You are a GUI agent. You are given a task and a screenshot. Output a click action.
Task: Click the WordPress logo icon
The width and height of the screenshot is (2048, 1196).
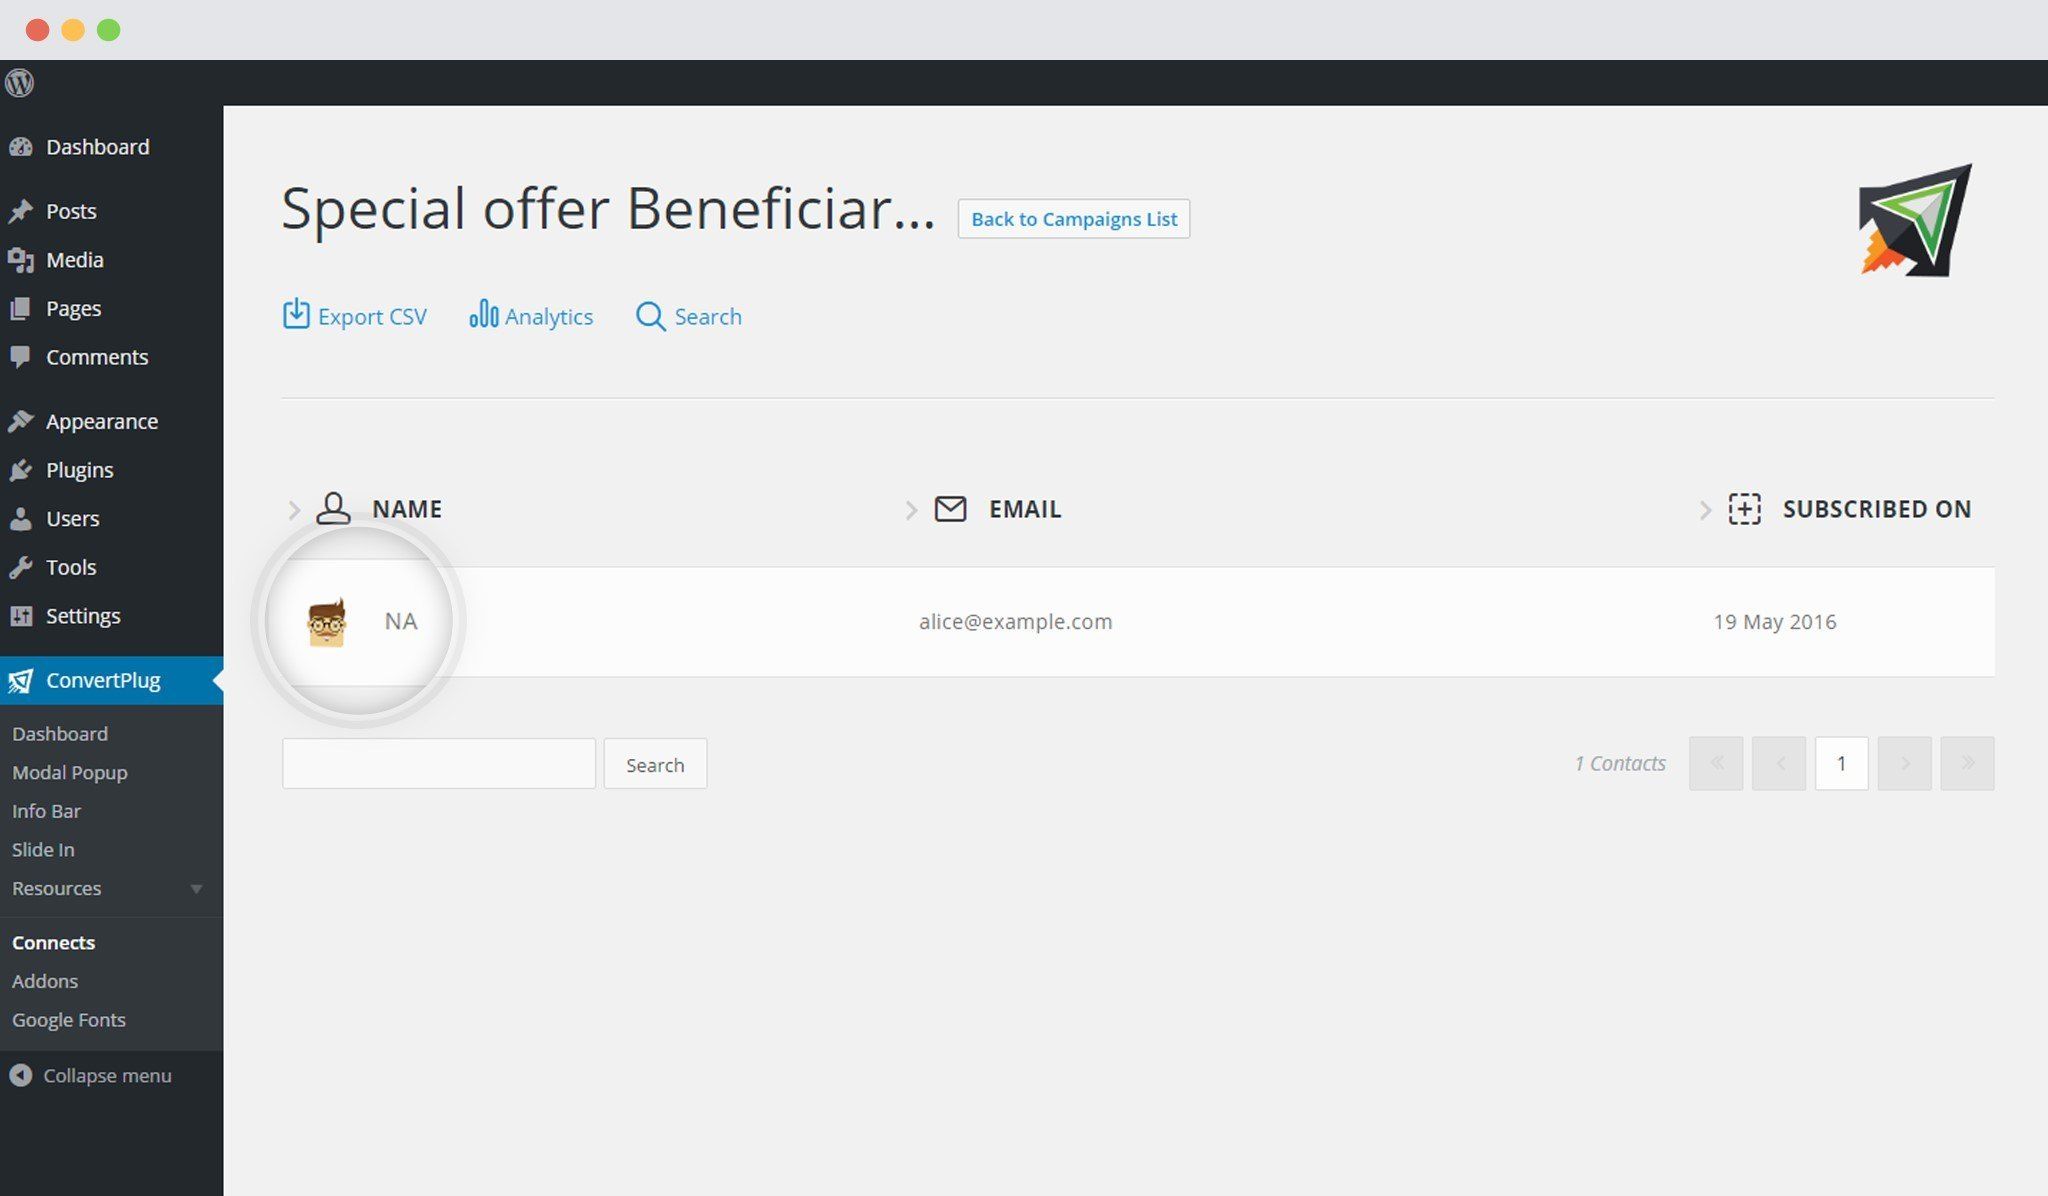(x=19, y=82)
